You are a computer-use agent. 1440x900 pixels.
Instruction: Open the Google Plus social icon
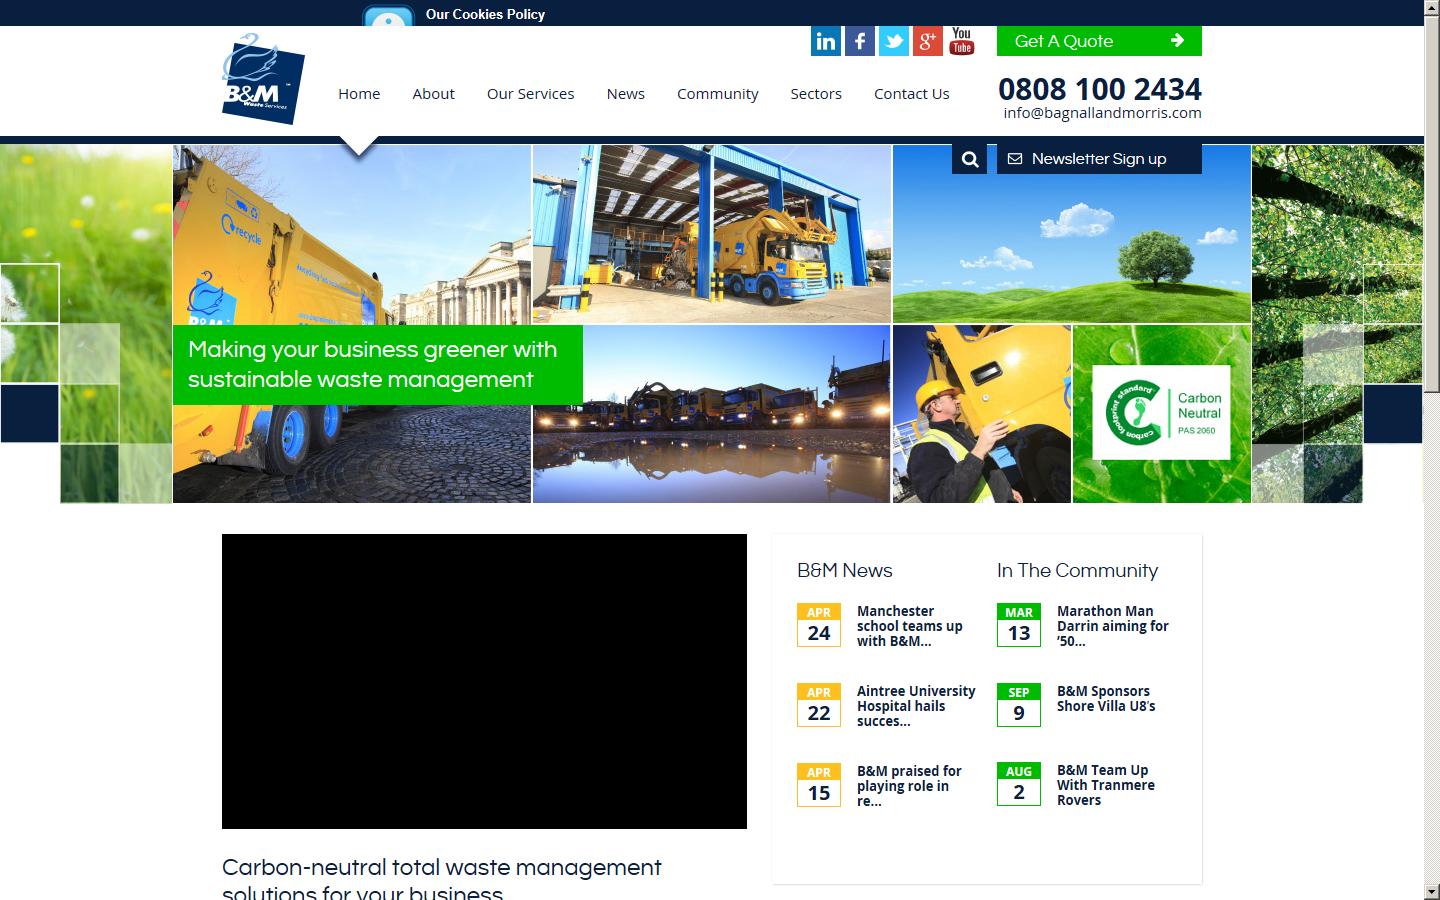[x=927, y=41]
